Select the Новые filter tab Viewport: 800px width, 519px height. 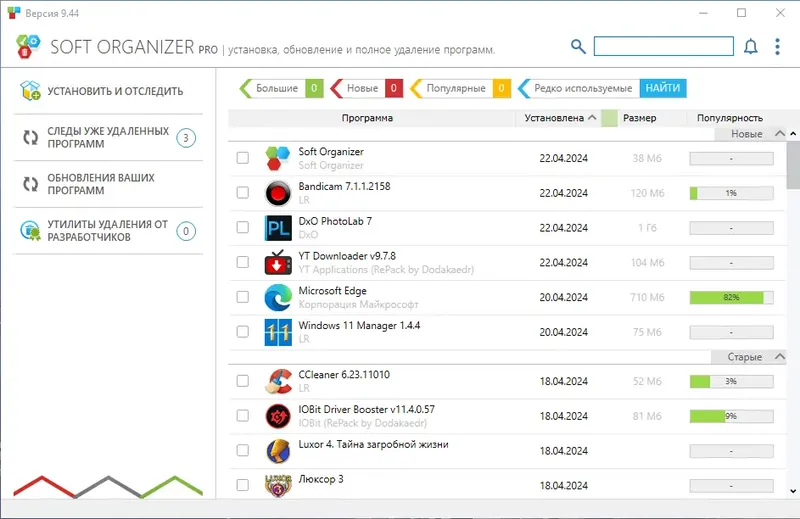pyautogui.click(x=366, y=88)
